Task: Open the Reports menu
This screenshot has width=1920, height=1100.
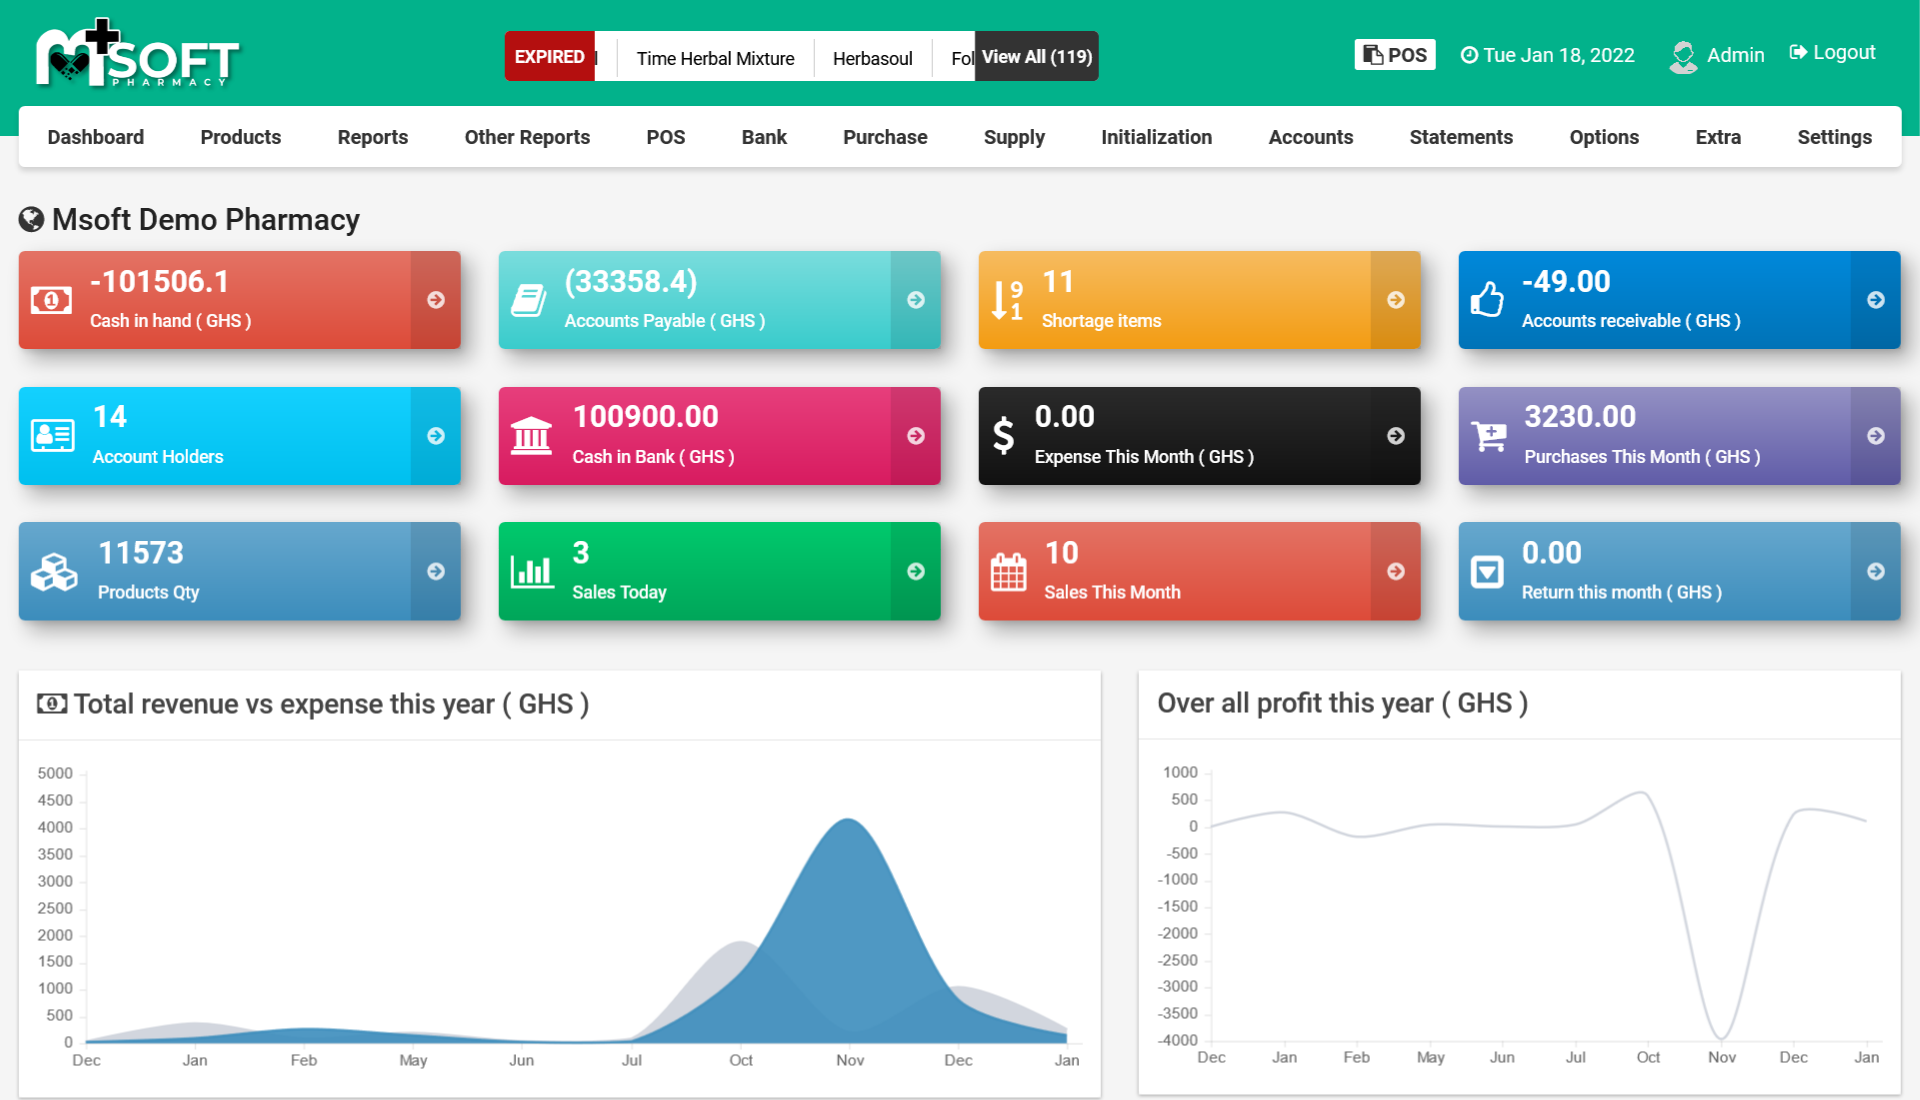Action: coord(373,137)
